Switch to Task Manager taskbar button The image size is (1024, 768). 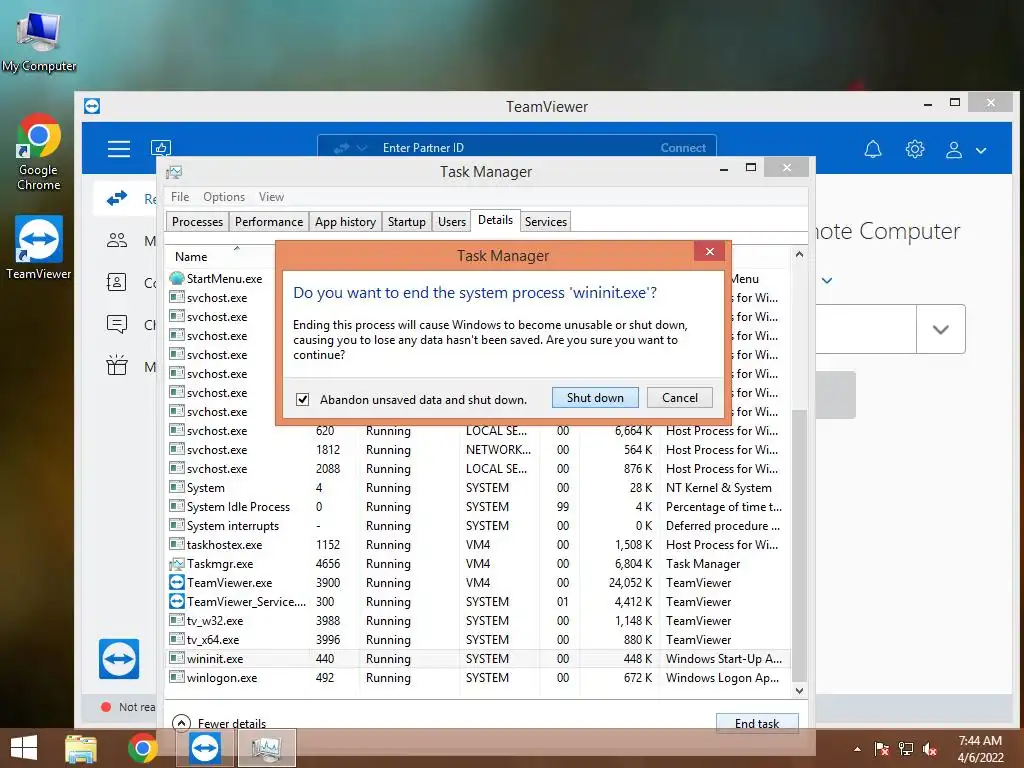266,748
